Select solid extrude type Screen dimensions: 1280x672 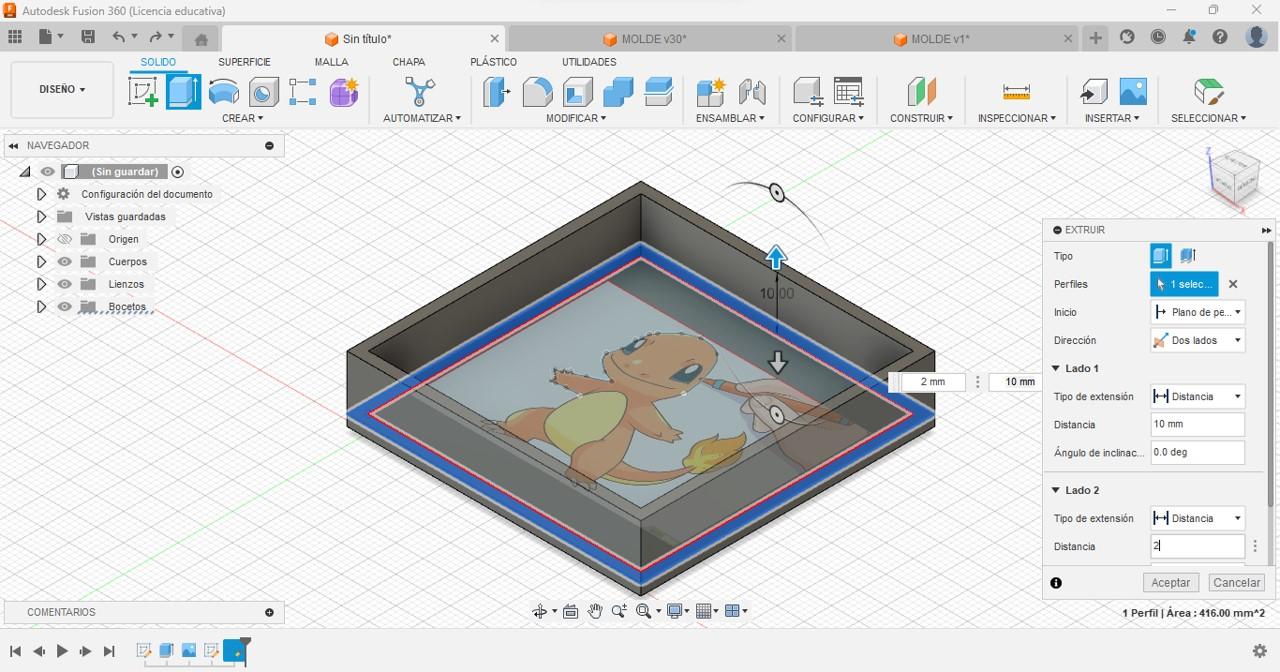(1161, 256)
